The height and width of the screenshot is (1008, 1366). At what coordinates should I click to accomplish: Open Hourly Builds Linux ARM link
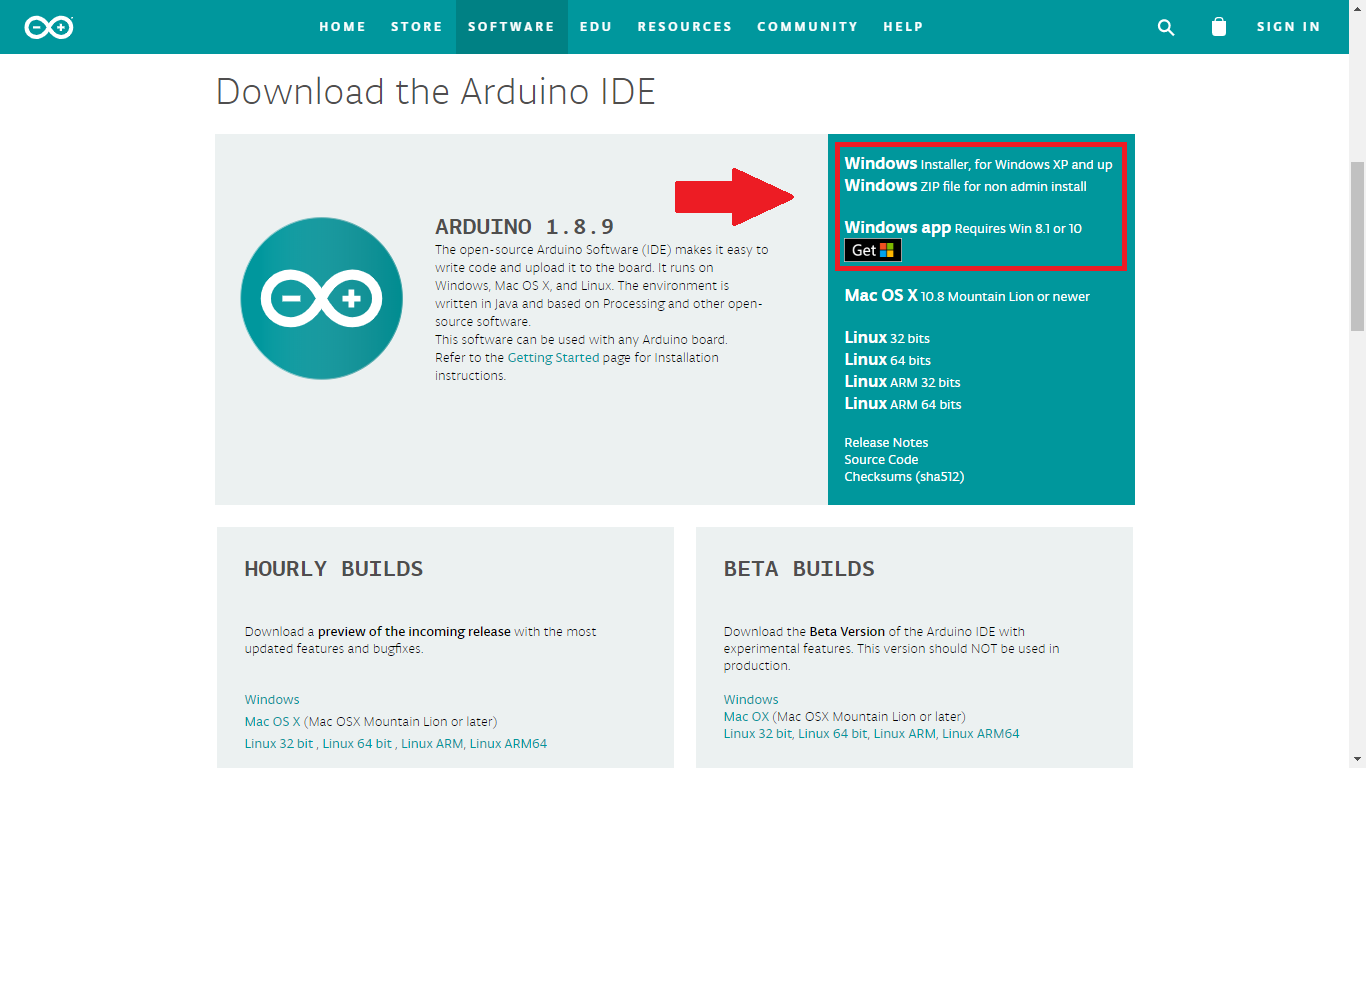[432, 744]
